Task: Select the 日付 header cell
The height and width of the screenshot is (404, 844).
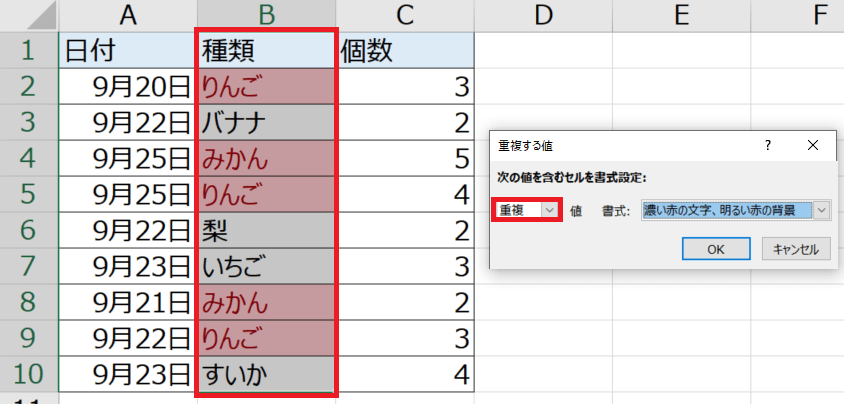Action: [x=127, y=50]
